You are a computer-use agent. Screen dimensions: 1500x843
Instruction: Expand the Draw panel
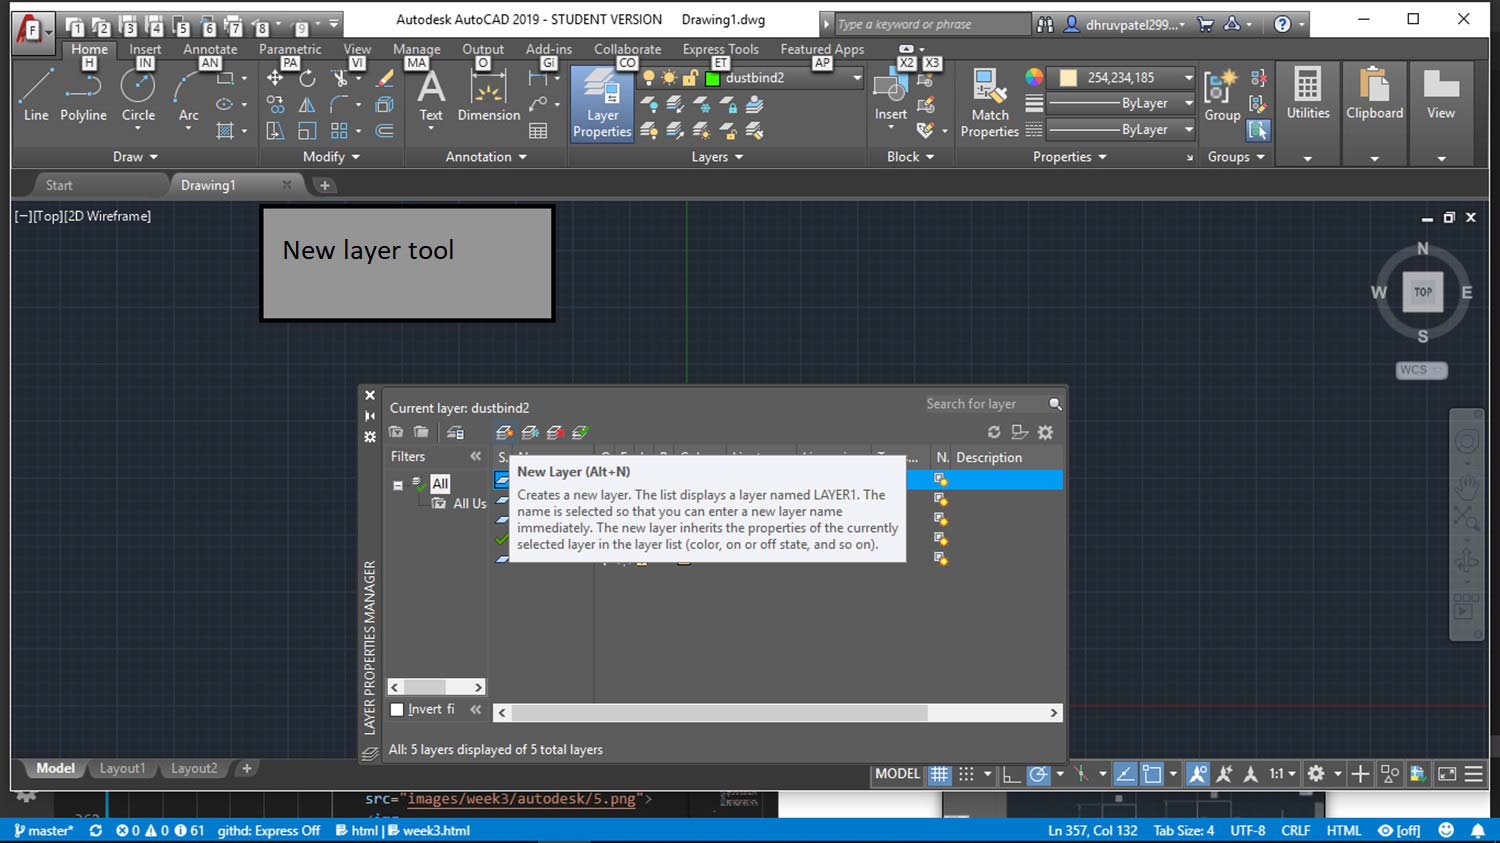(135, 157)
